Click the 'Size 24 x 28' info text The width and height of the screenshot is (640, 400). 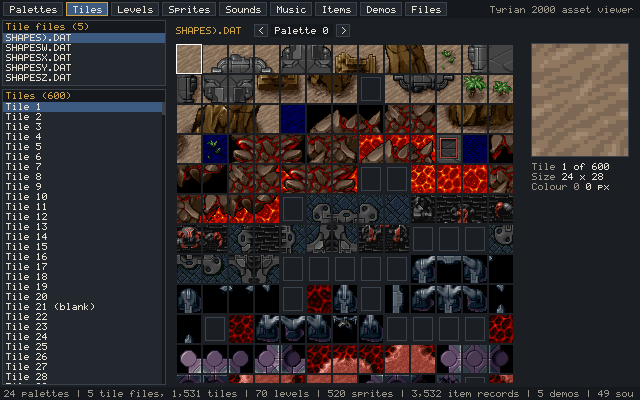click(x=567, y=177)
